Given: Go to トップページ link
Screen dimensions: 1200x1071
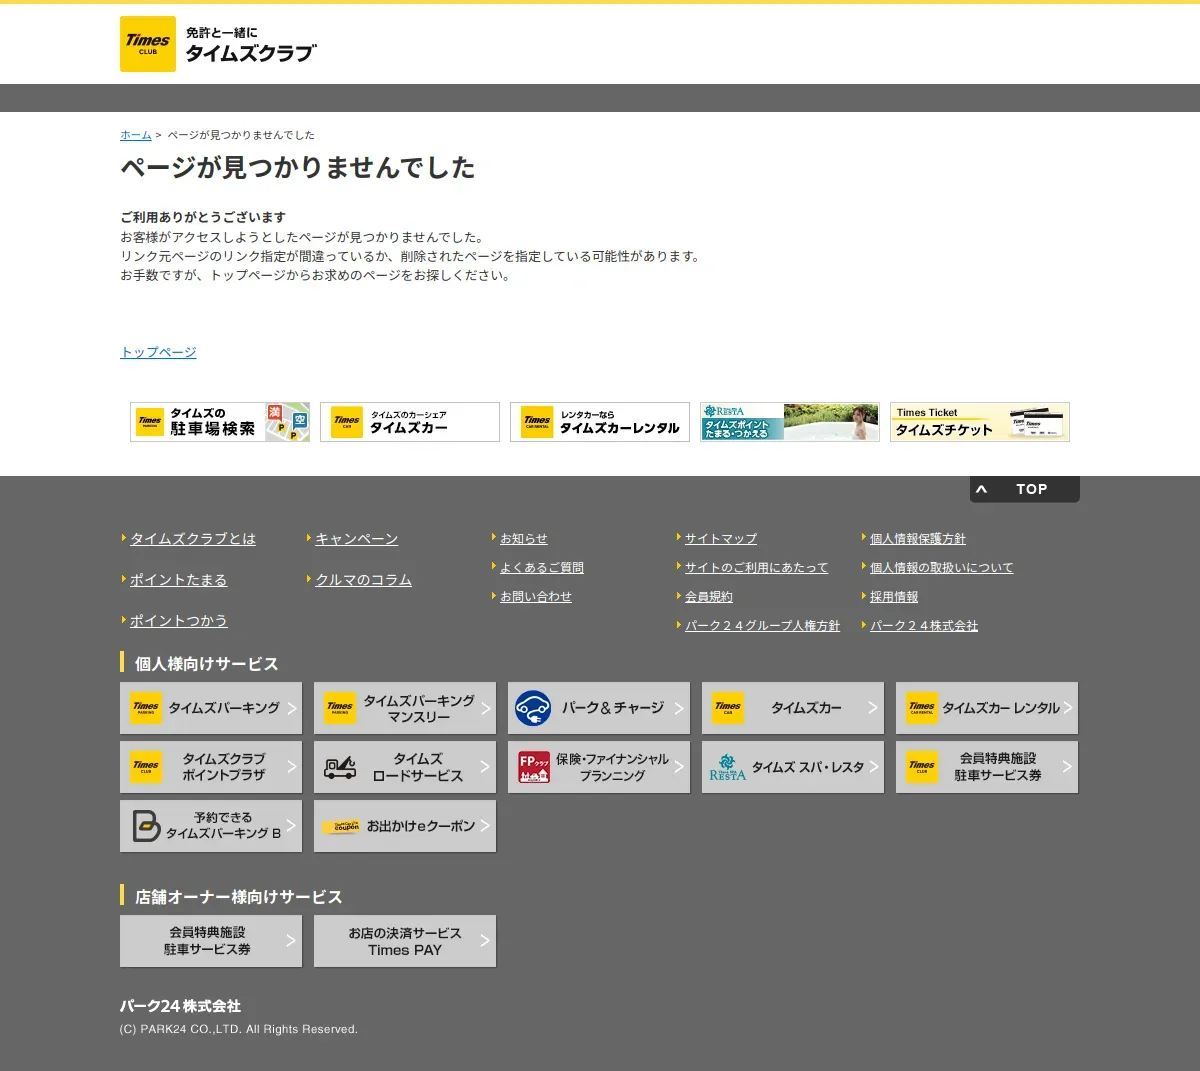Looking at the screenshot, I should [158, 352].
